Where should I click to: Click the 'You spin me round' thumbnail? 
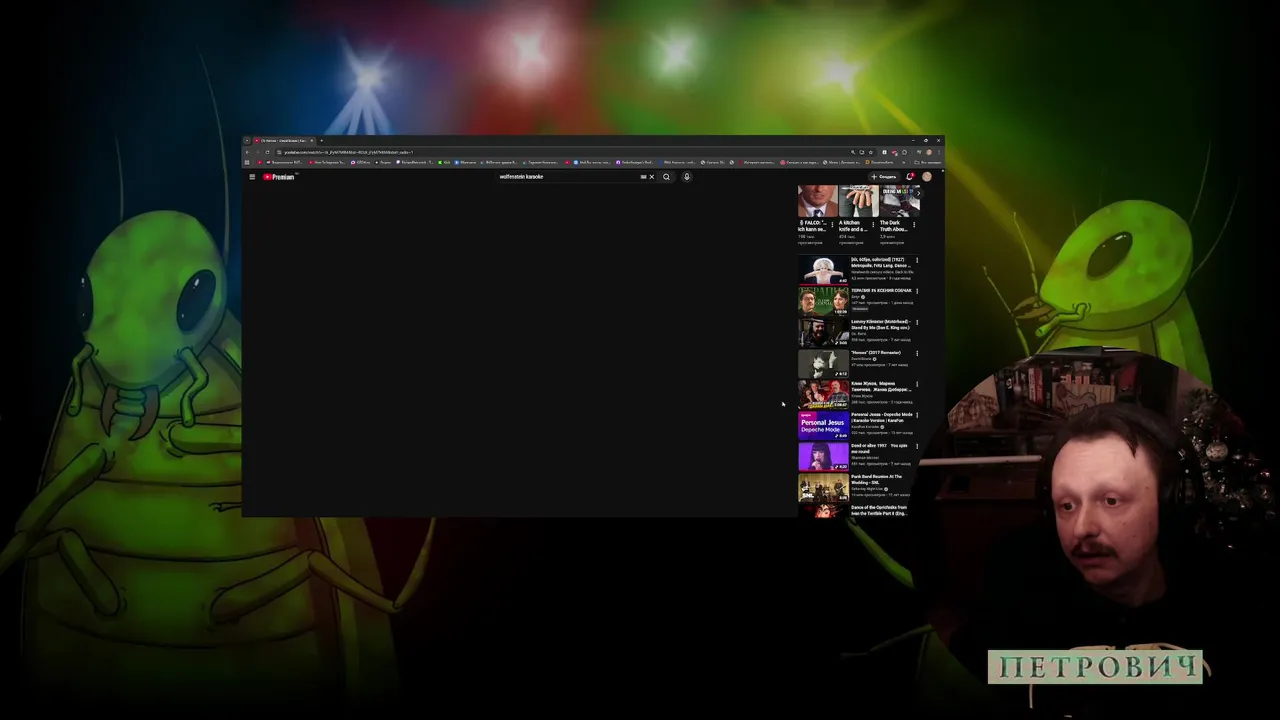tap(823, 456)
